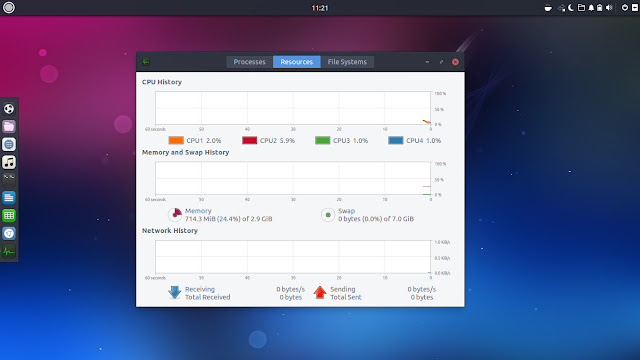Select the Resources tab
Image resolution: width=640 pixels, height=360 pixels.
(x=297, y=62)
